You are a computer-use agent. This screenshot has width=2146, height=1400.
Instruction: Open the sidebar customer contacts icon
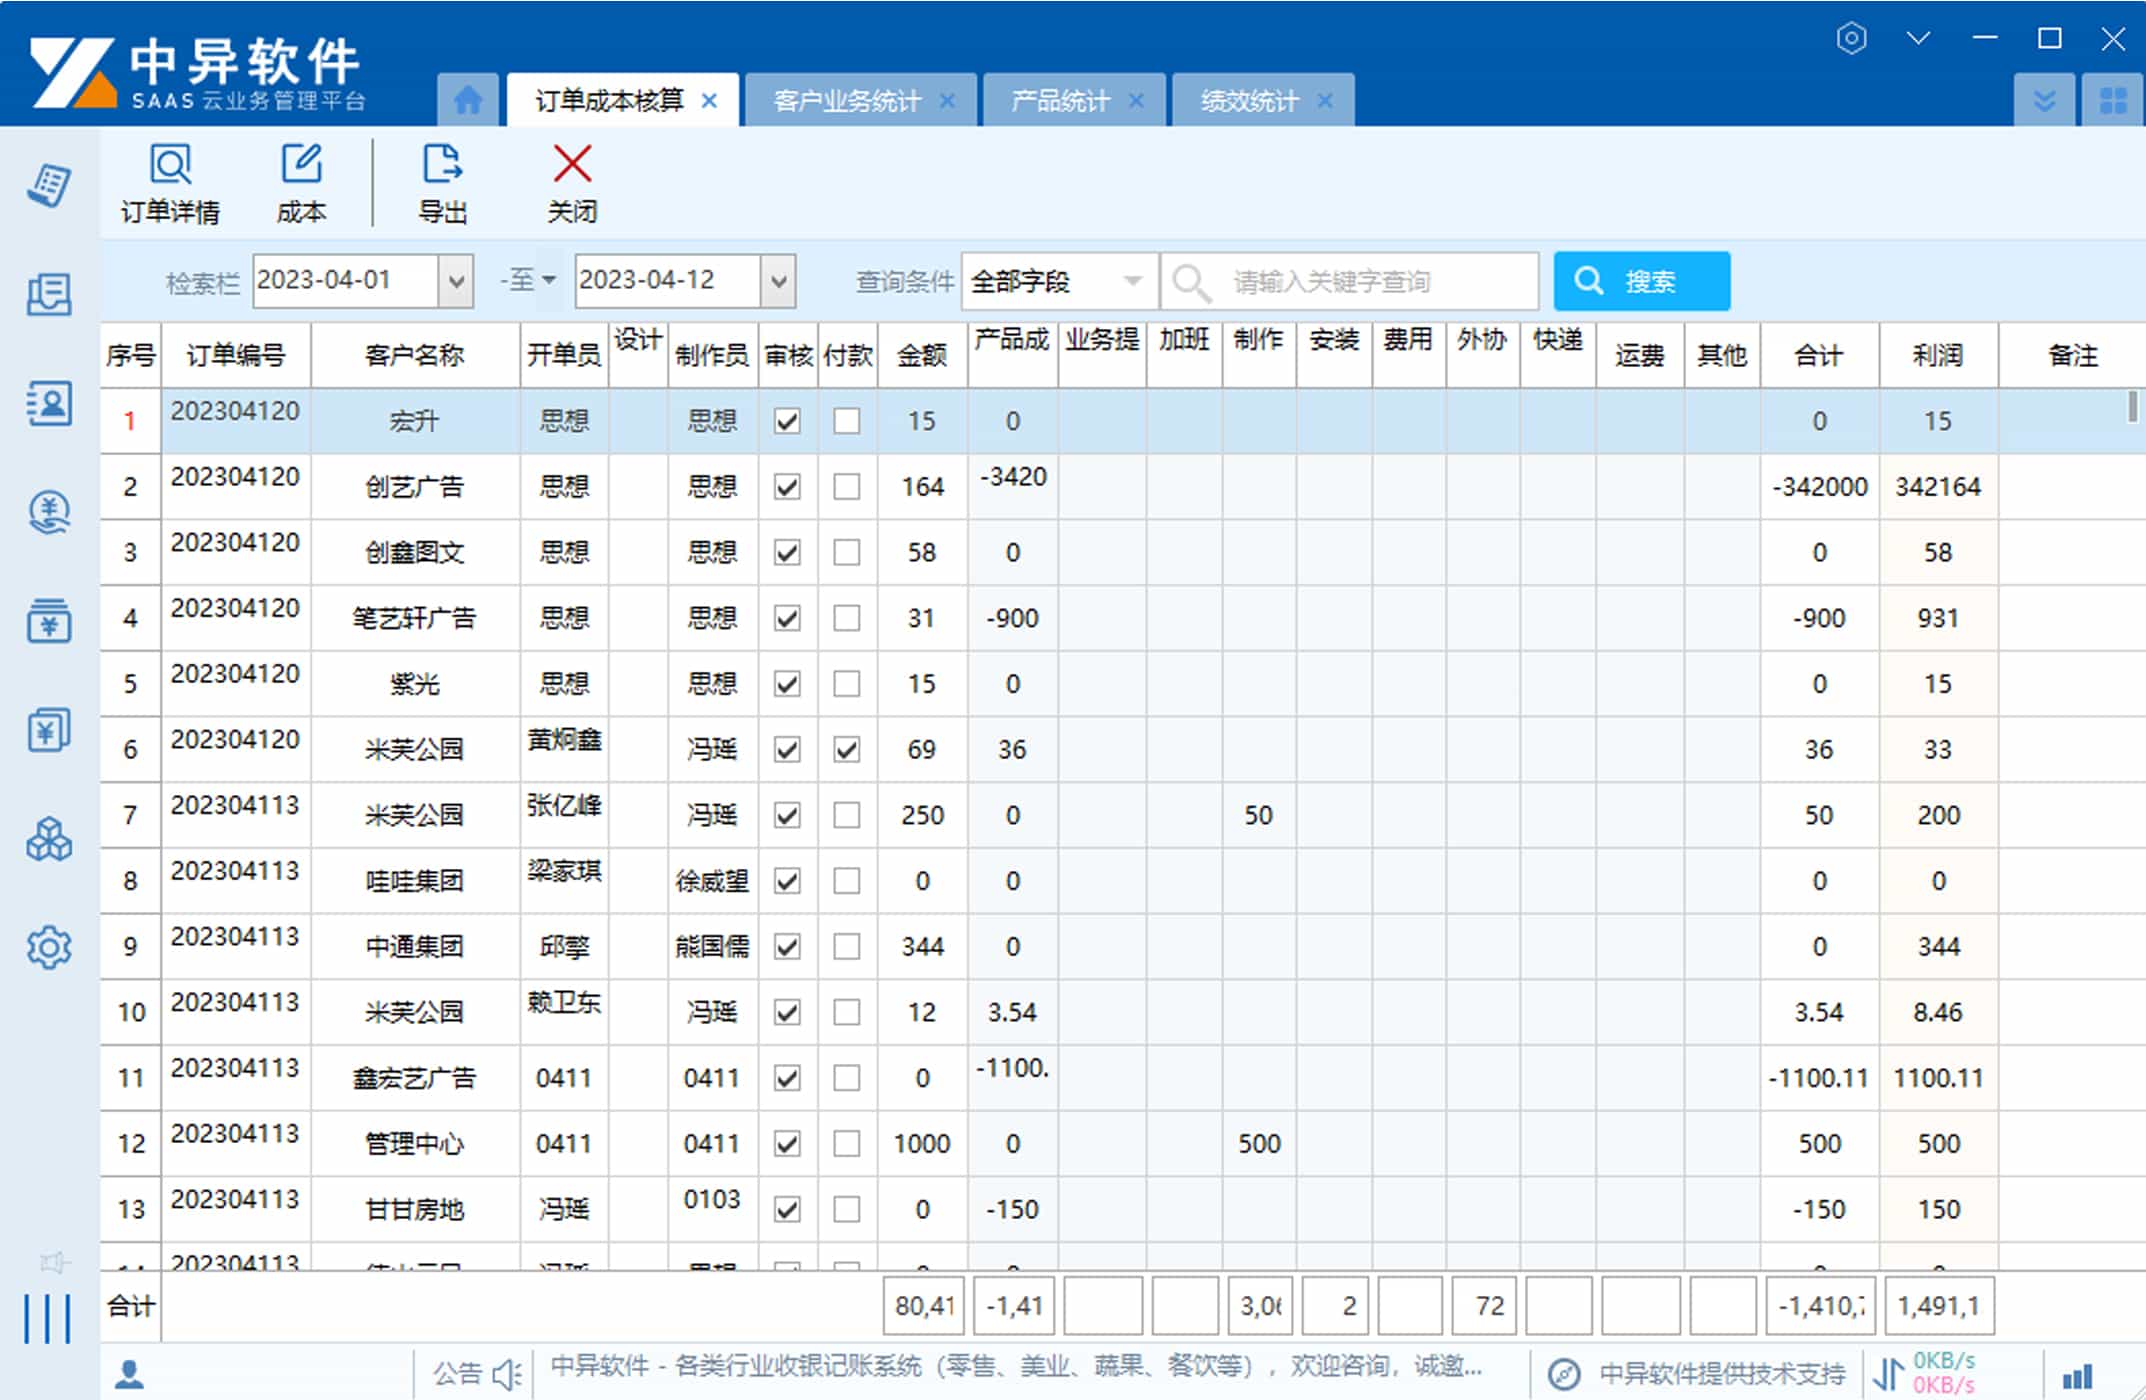pyautogui.click(x=49, y=404)
